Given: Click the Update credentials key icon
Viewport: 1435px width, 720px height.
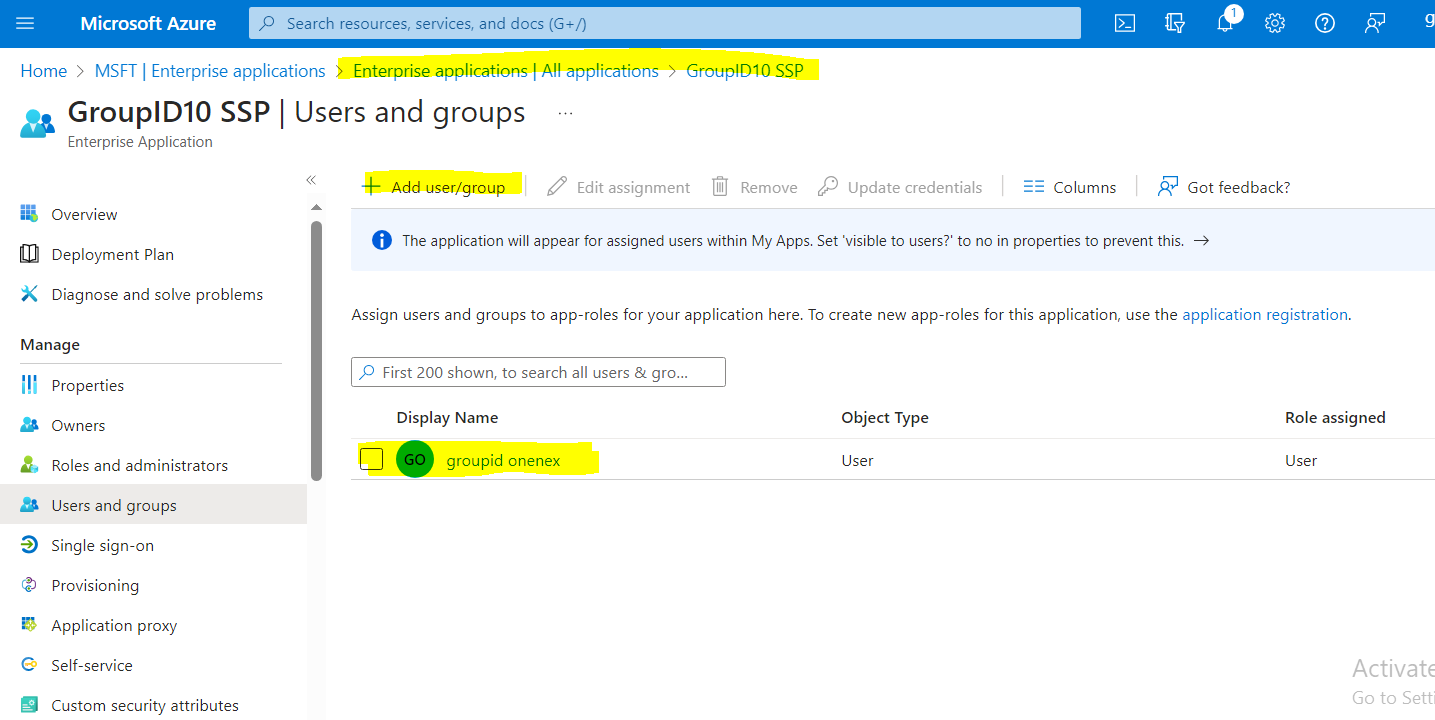Looking at the screenshot, I should tap(899, 186).
